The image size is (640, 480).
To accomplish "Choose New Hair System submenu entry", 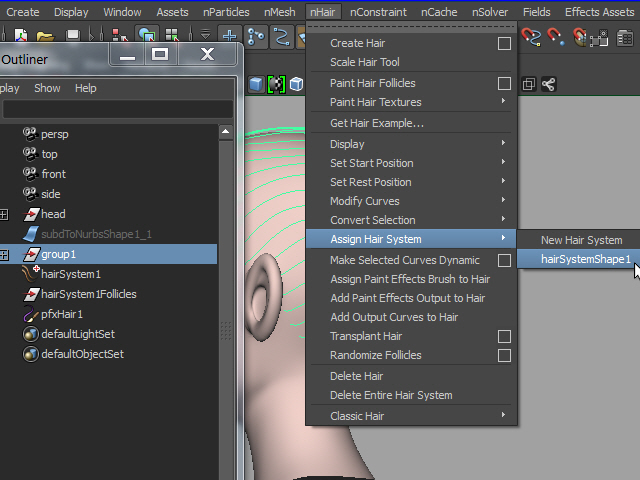I will click(x=579, y=240).
